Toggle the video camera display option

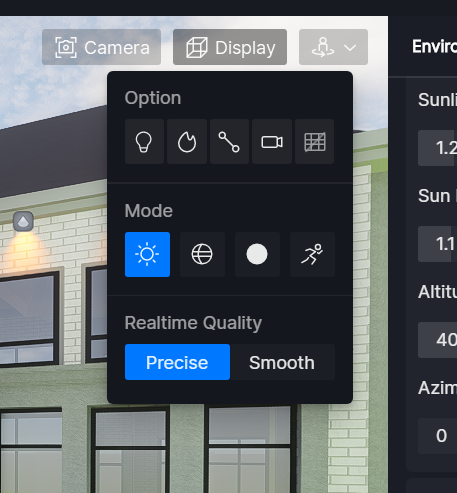point(272,142)
